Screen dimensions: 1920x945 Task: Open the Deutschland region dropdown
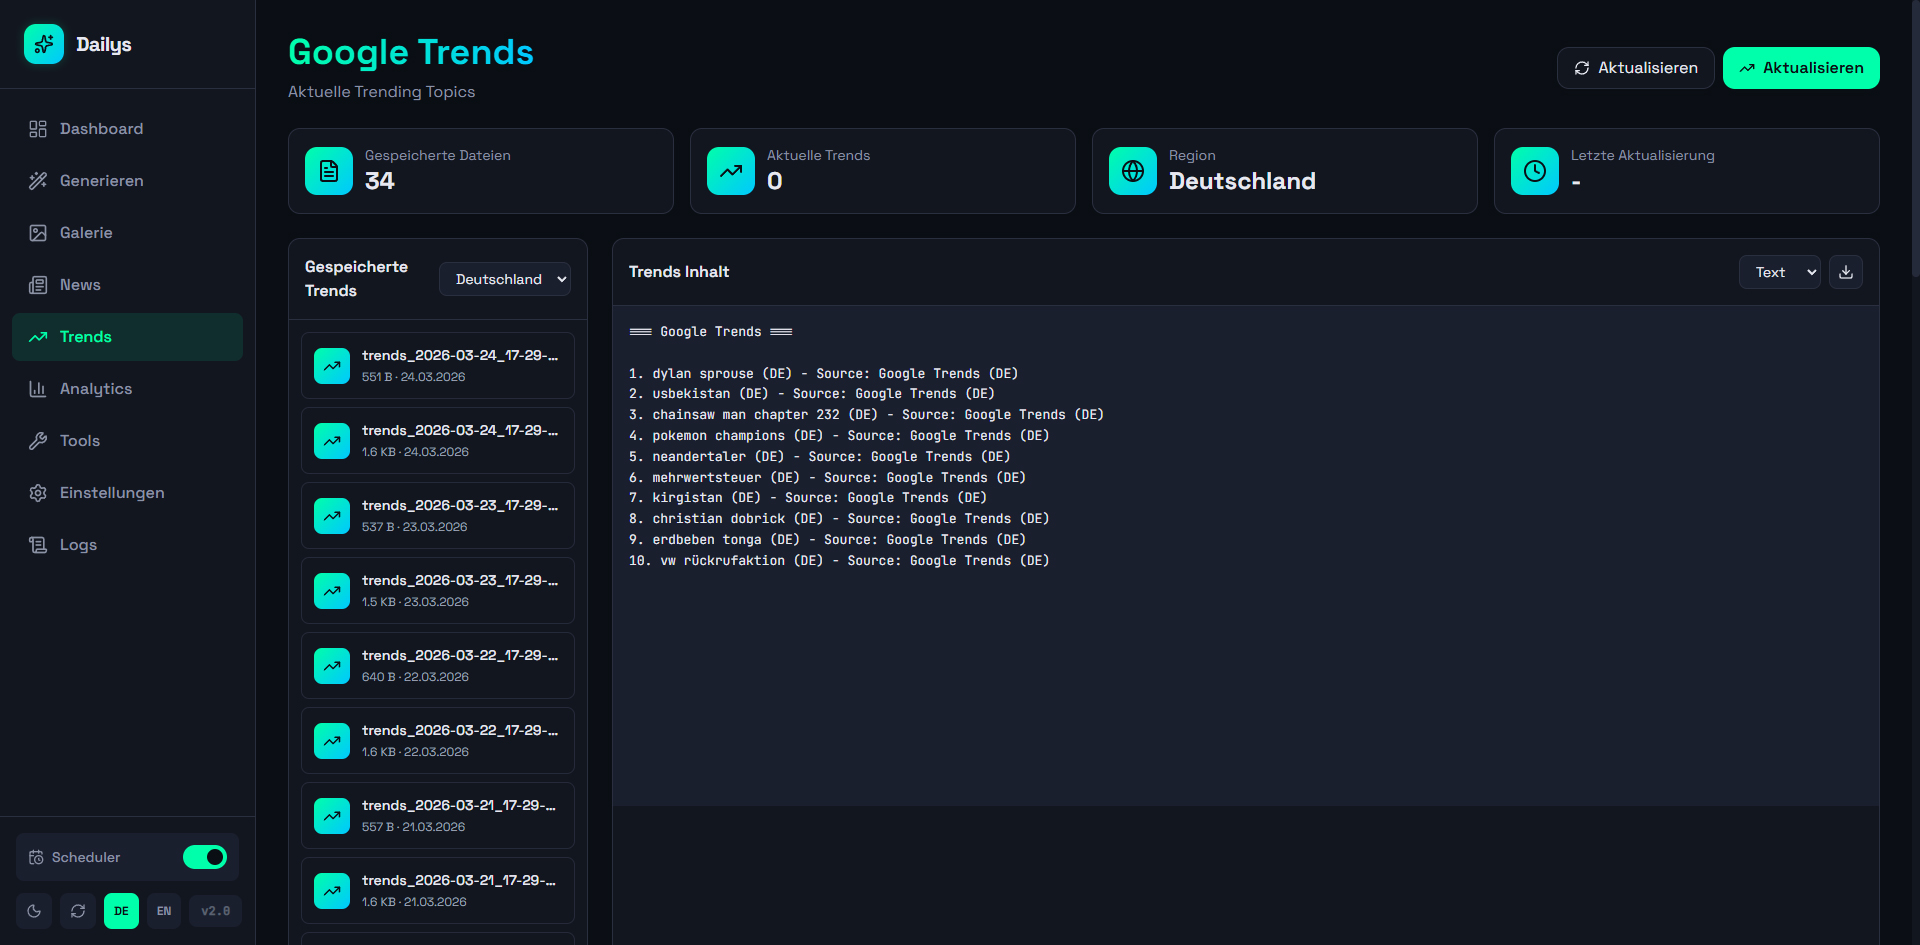tap(505, 279)
